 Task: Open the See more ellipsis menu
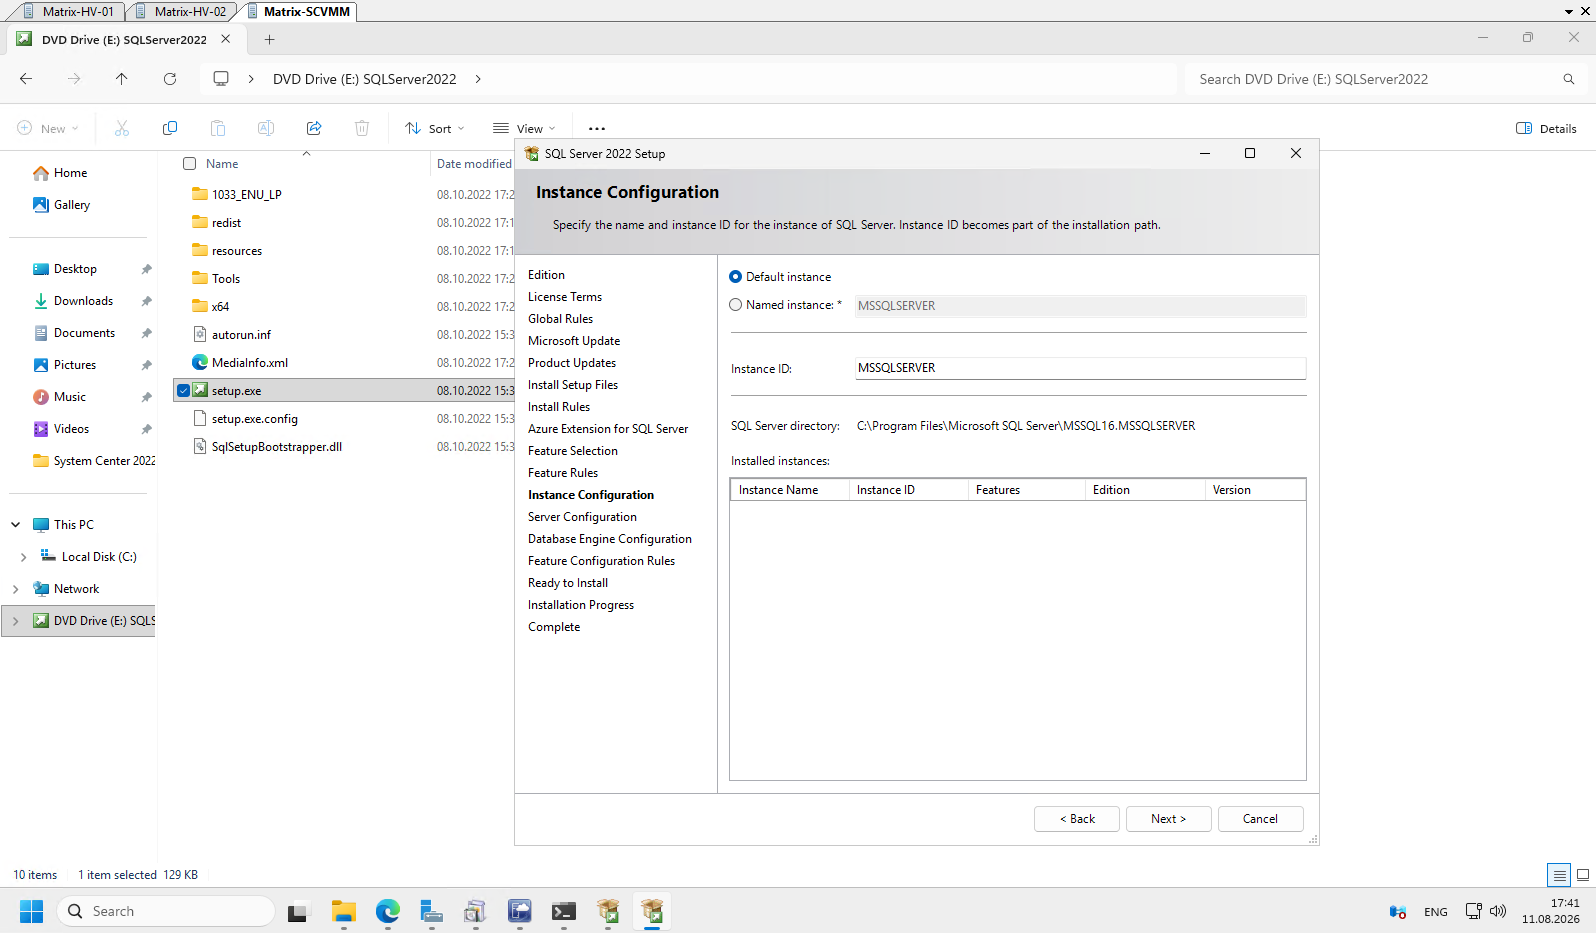coord(597,129)
